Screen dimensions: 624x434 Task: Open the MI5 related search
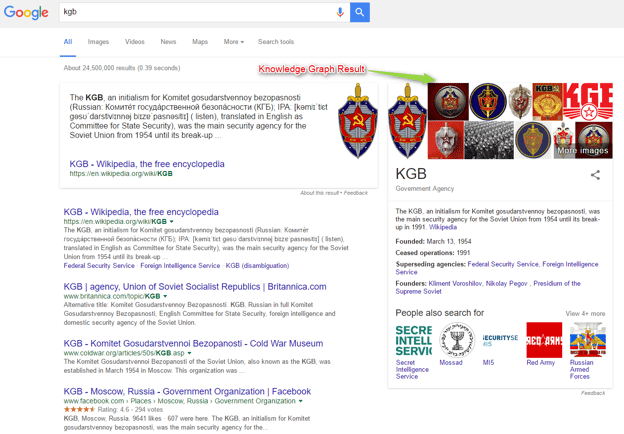(x=500, y=344)
